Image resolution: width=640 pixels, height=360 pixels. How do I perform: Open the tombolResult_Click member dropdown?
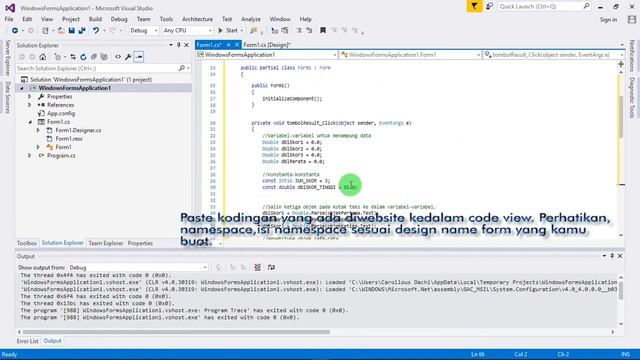(553, 55)
